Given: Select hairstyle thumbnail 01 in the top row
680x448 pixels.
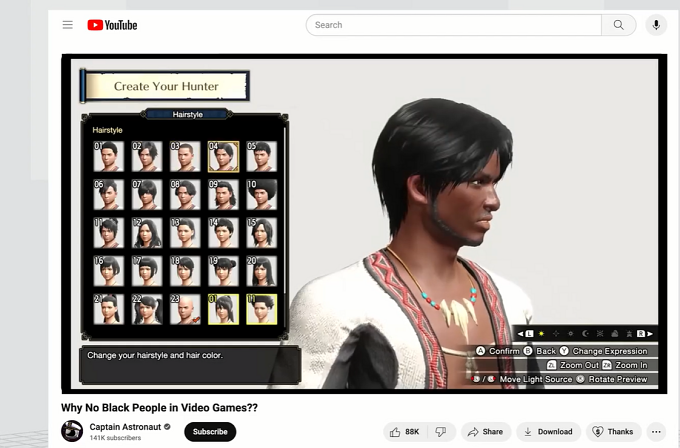Looking at the screenshot, I should point(108,156).
